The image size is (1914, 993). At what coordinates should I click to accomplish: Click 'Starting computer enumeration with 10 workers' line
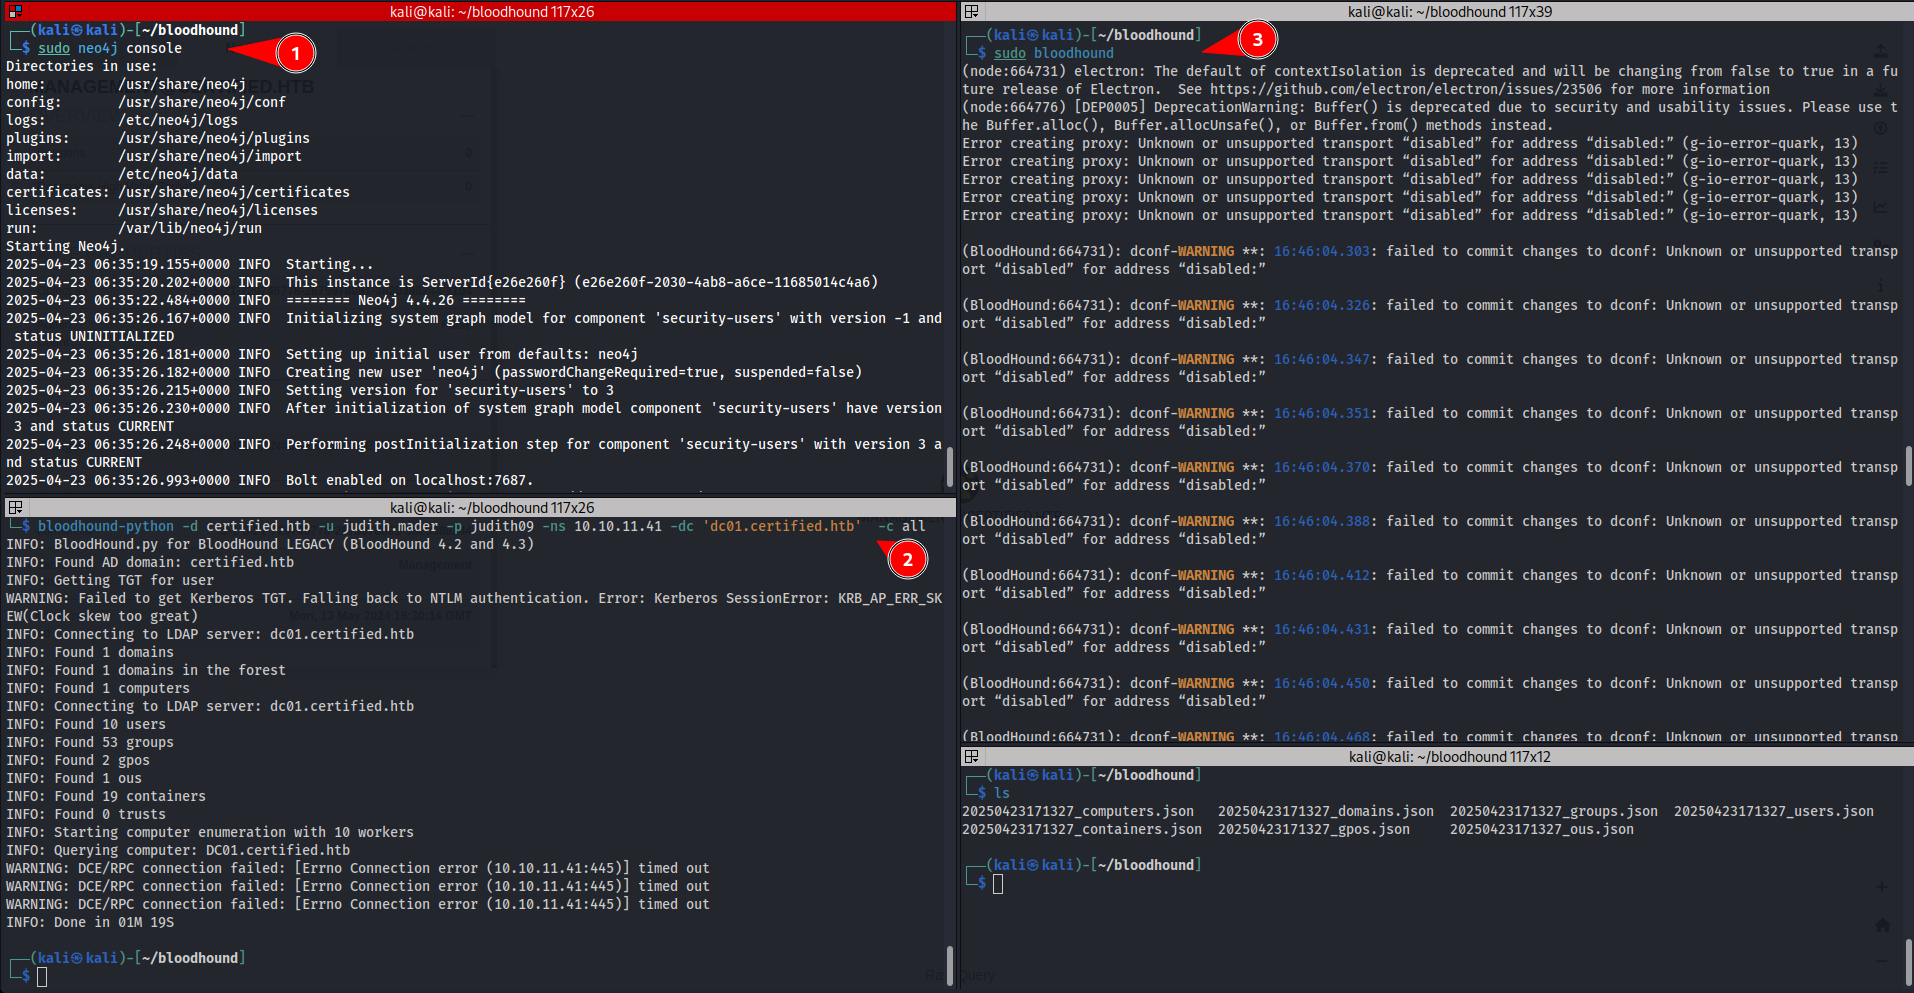(210, 832)
